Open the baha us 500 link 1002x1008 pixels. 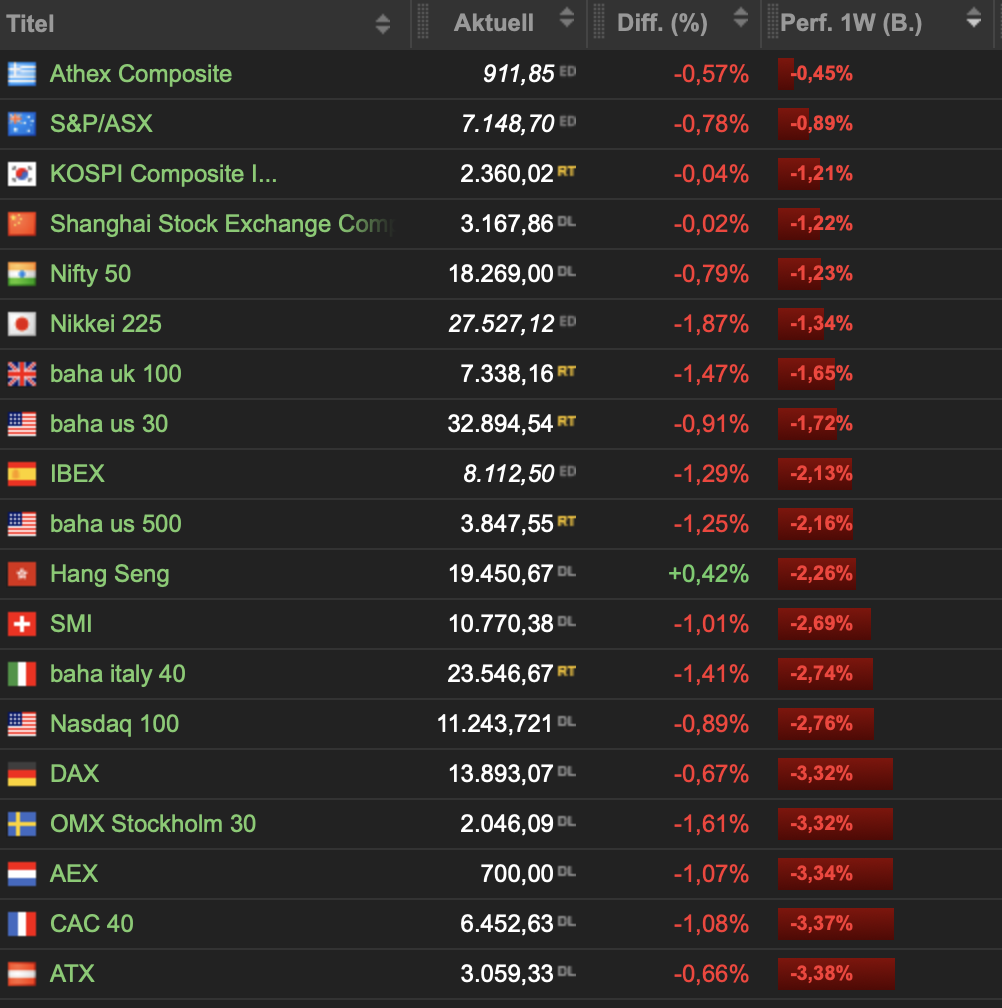click(x=116, y=524)
